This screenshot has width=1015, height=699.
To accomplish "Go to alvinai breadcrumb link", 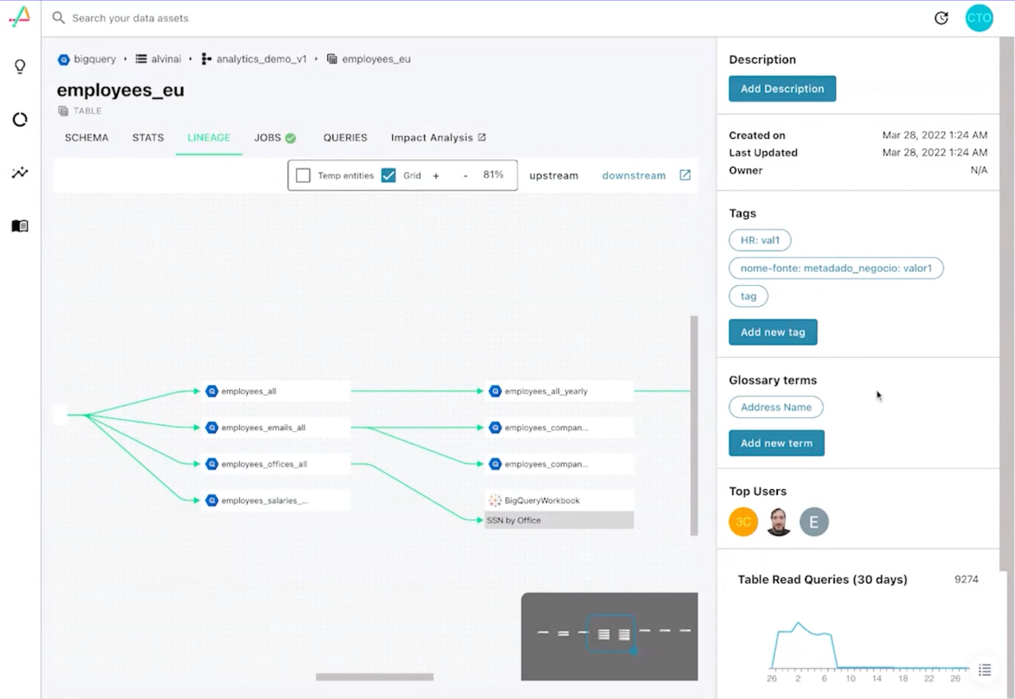I will 166,59.
